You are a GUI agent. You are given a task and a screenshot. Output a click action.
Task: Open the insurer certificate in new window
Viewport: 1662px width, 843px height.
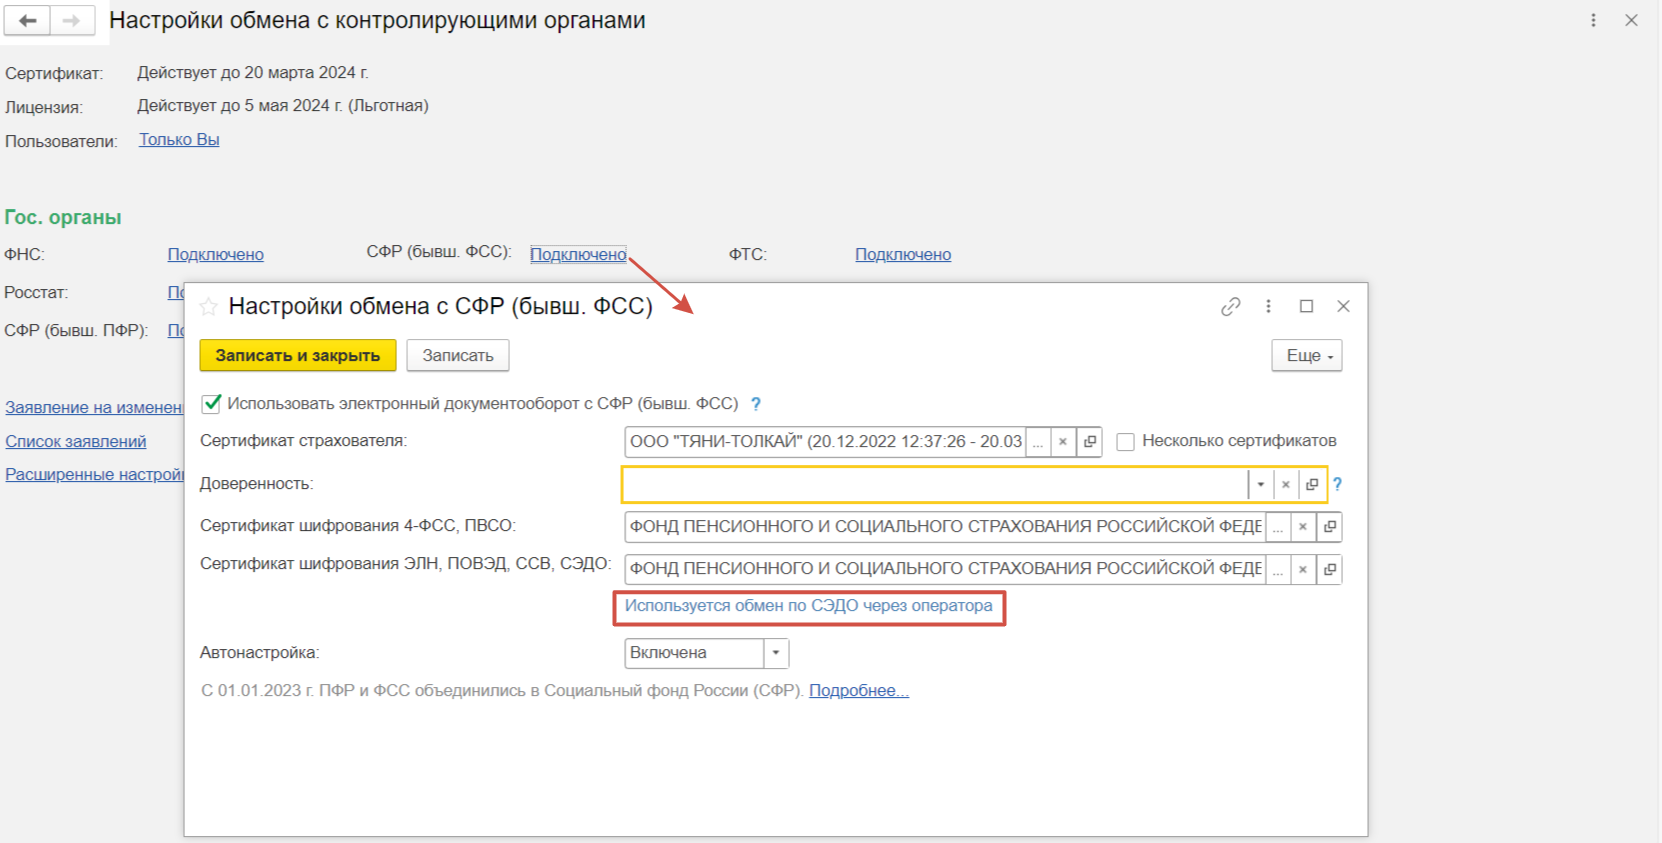pos(1089,441)
